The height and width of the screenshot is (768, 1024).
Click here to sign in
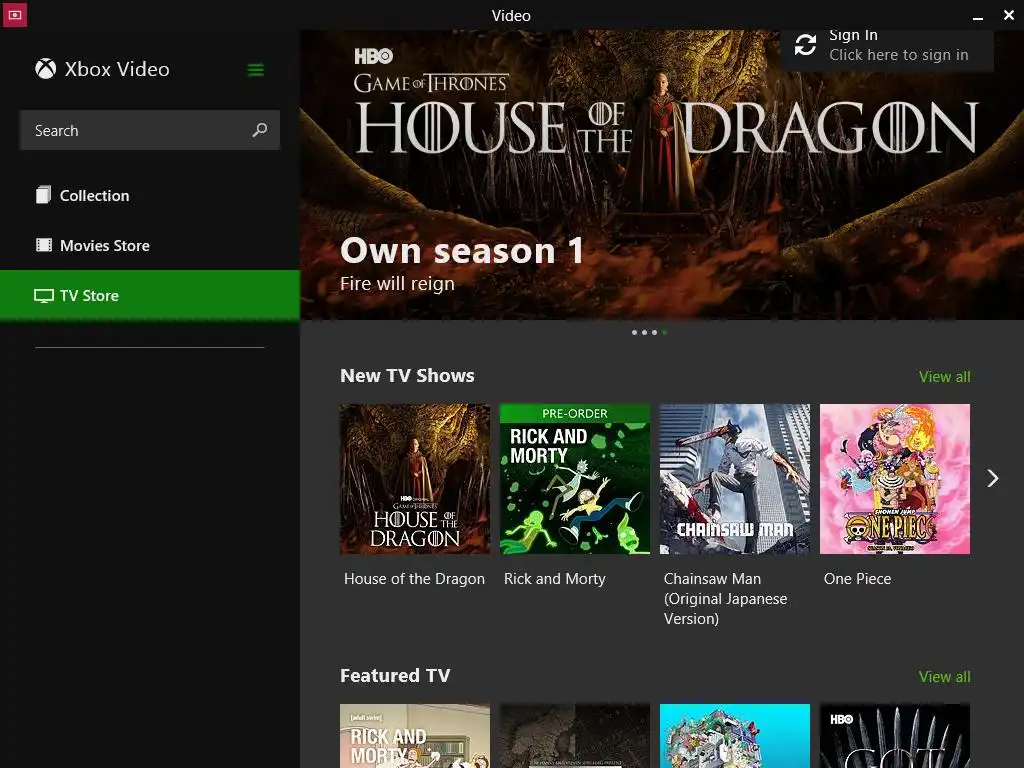click(x=899, y=55)
